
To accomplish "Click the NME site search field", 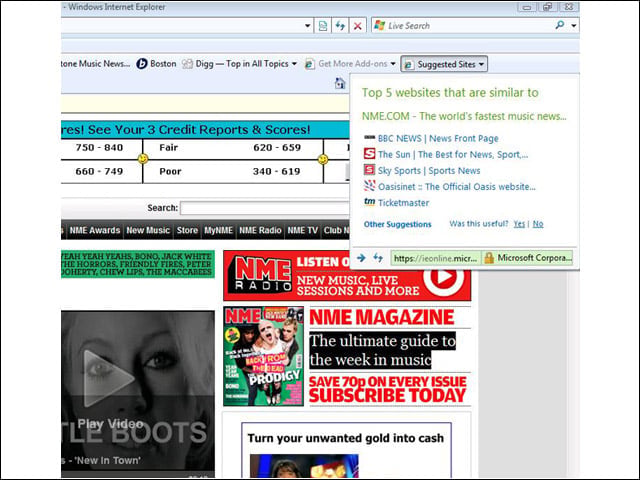I will coord(265,208).
